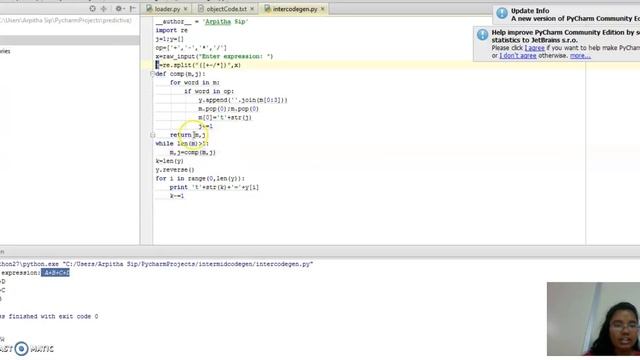Hide the Project tool window

click(x=132, y=9)
